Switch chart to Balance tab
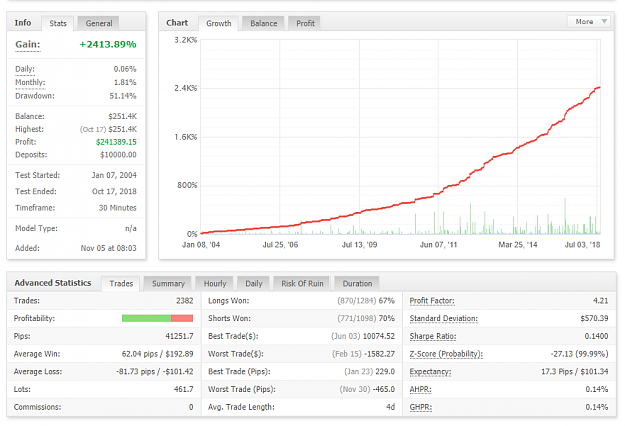The height and width of the screenshot is (426, 625). click(x=263, y=24)
